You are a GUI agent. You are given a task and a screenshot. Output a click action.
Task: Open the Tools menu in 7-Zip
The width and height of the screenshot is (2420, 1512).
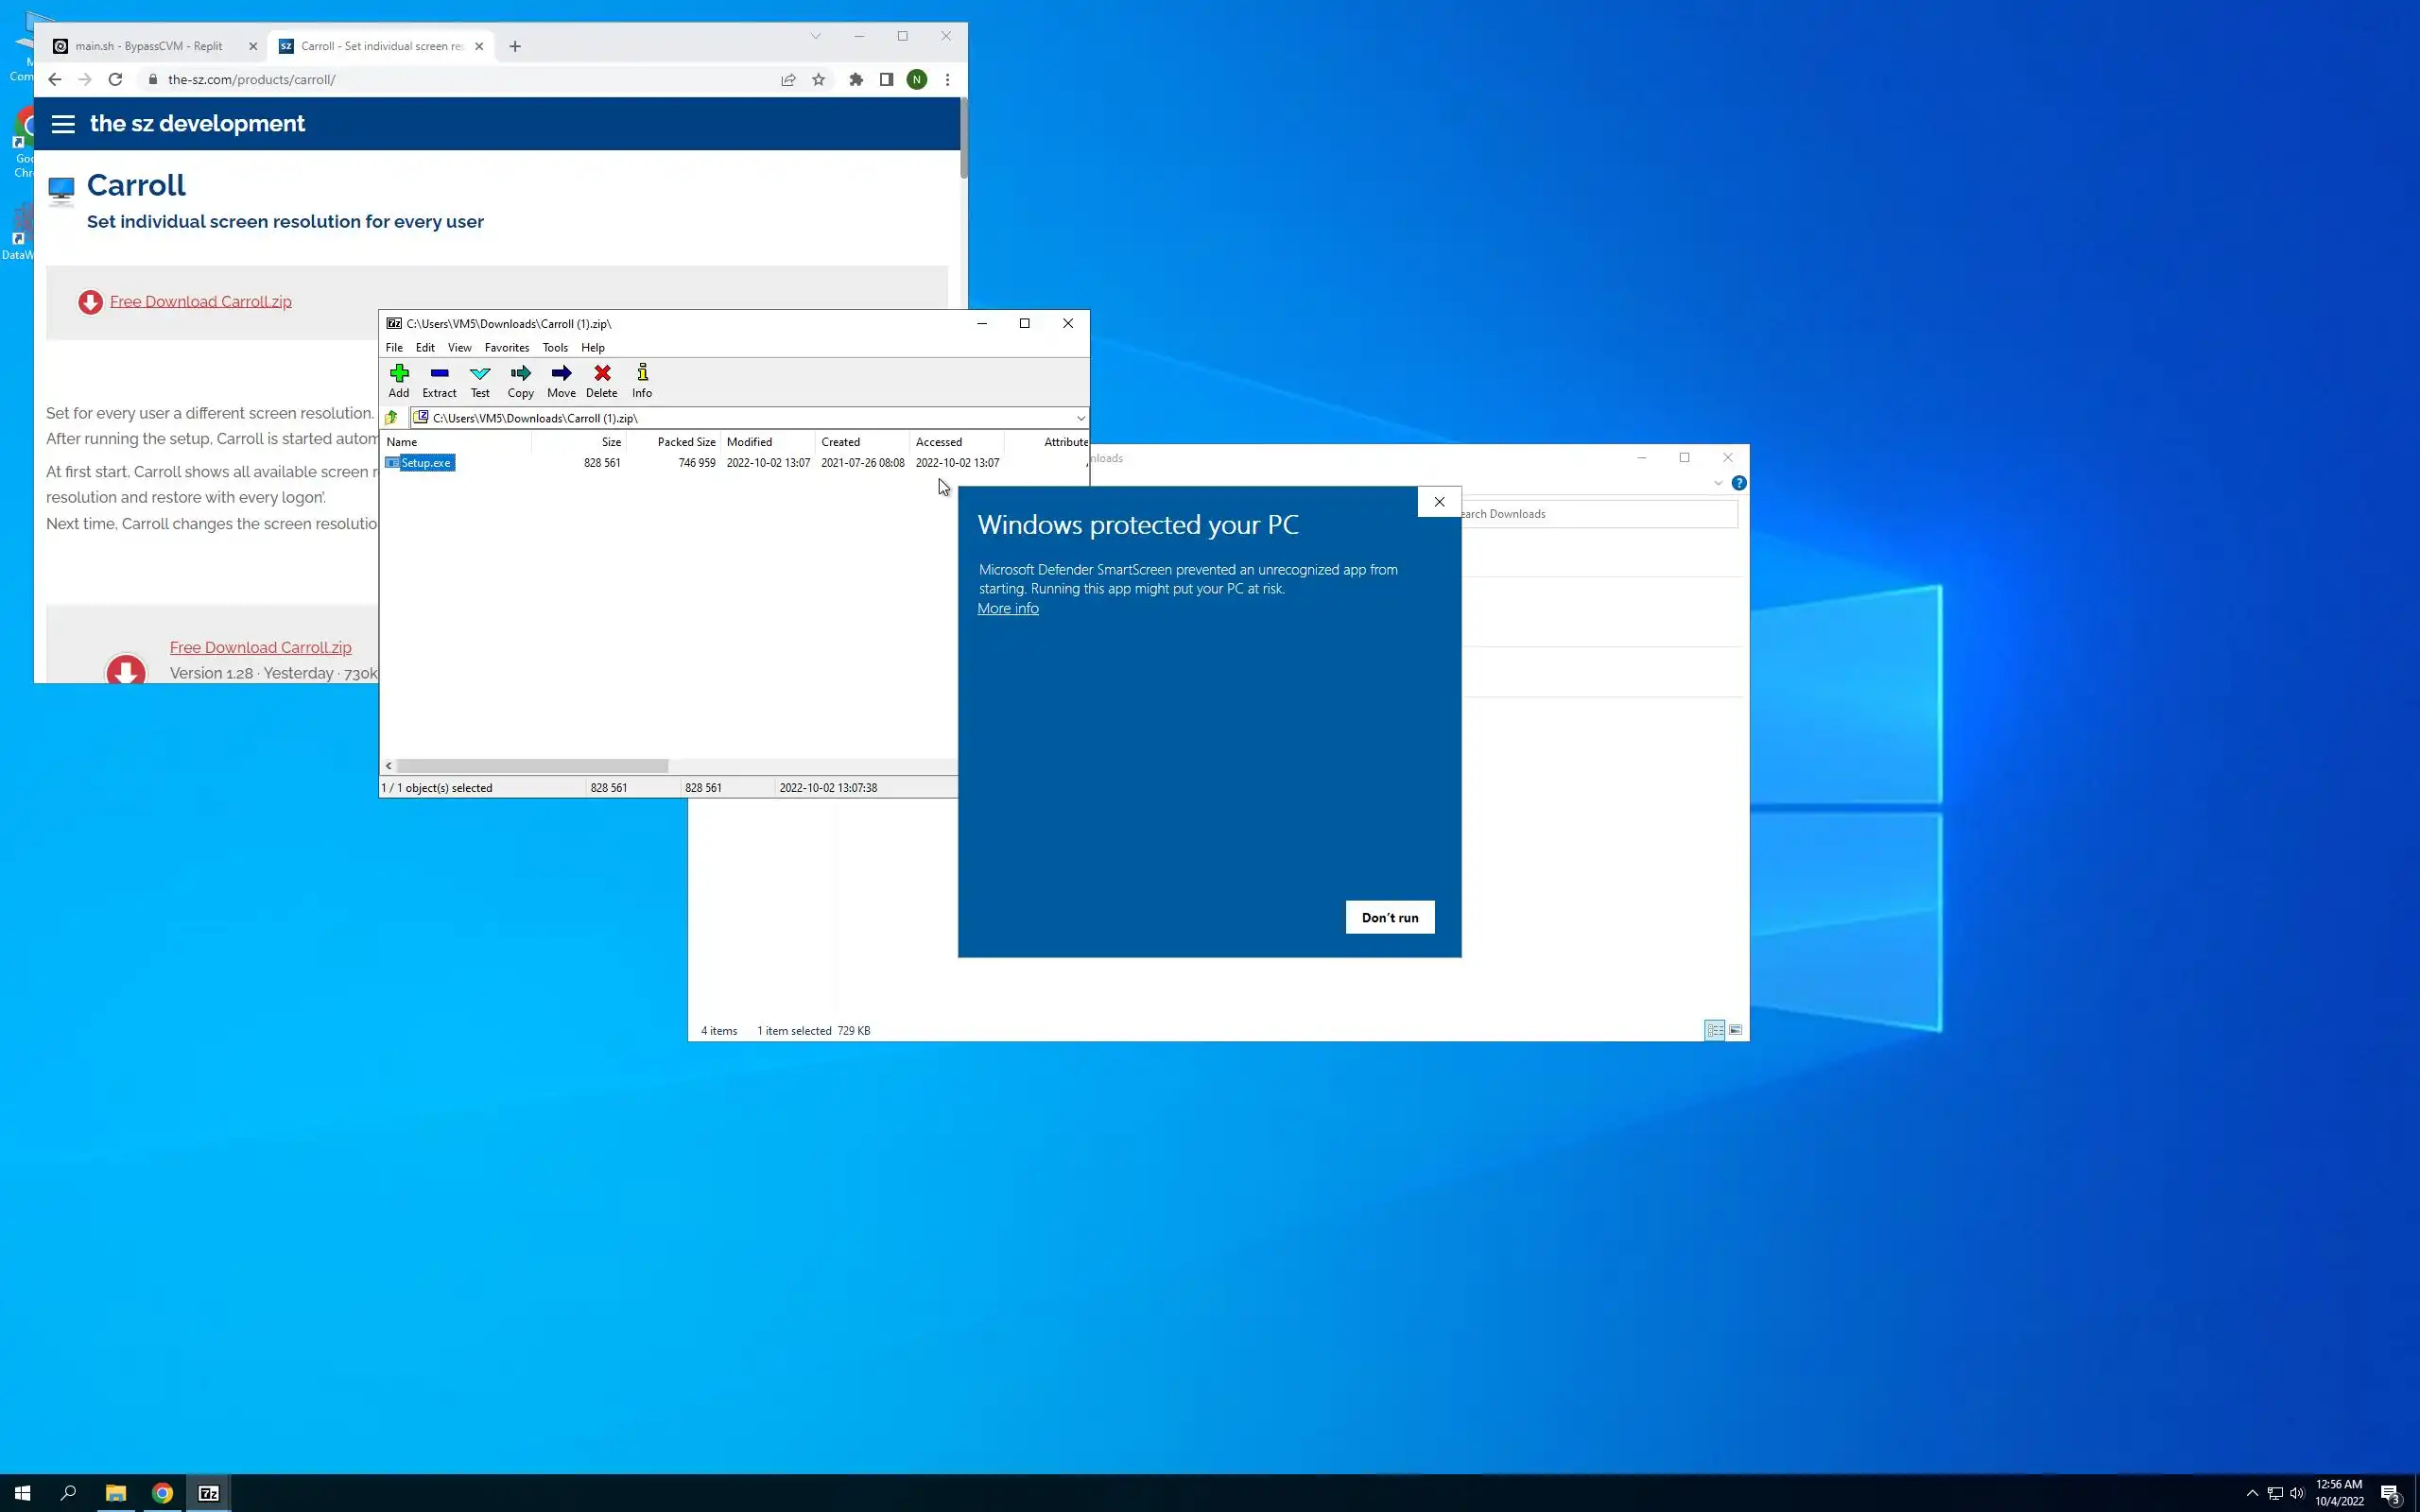555,348
